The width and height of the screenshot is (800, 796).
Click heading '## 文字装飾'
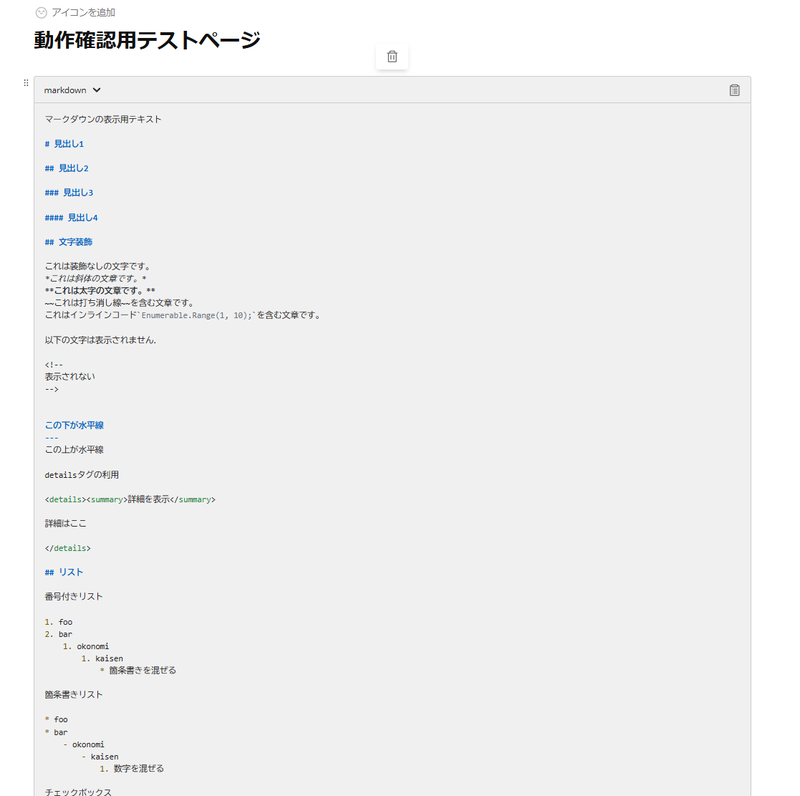(68, 242)
